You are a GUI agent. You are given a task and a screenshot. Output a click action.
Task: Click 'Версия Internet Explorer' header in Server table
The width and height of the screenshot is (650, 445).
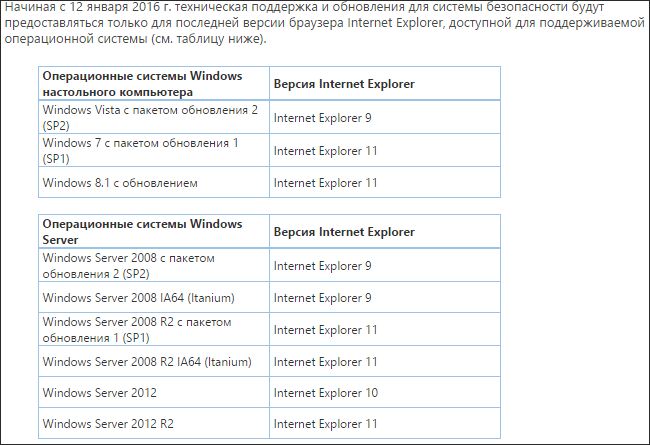(x=344, y=232)
